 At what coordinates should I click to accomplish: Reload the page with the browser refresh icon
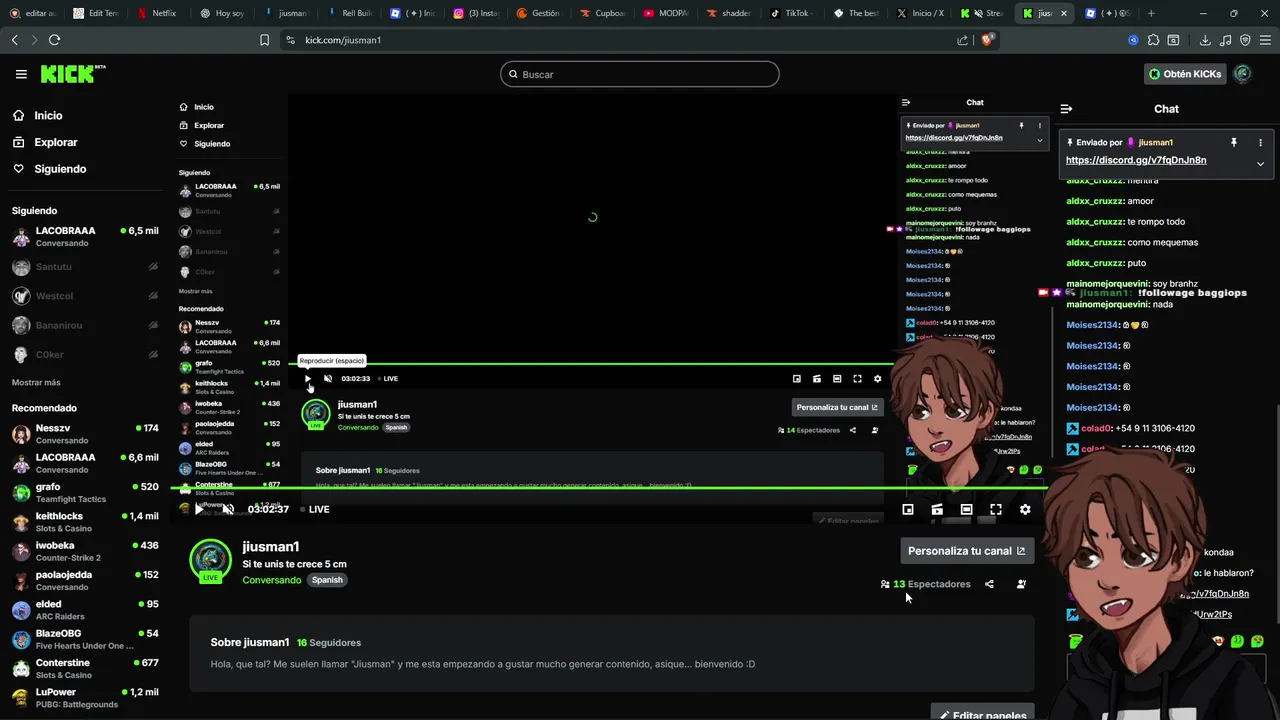pos(54,40)
